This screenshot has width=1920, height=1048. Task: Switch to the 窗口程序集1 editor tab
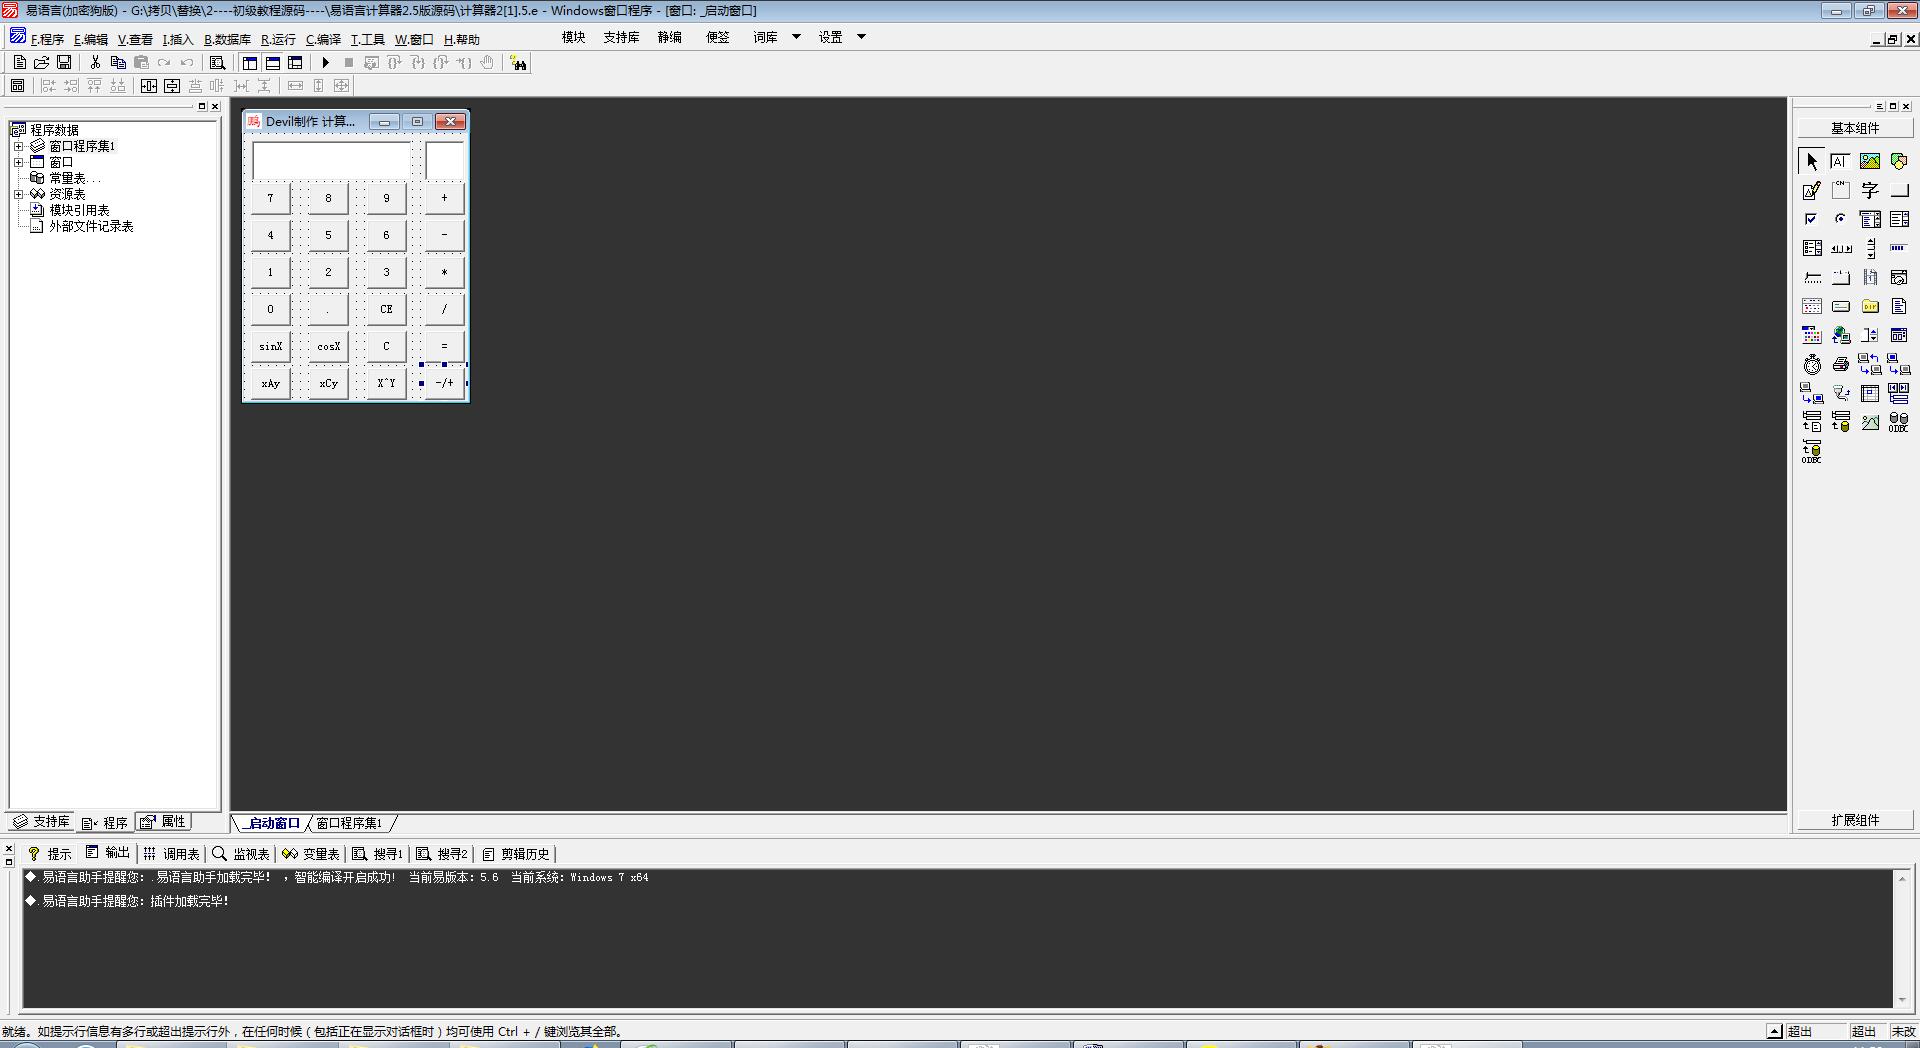(x=349, y=823)
